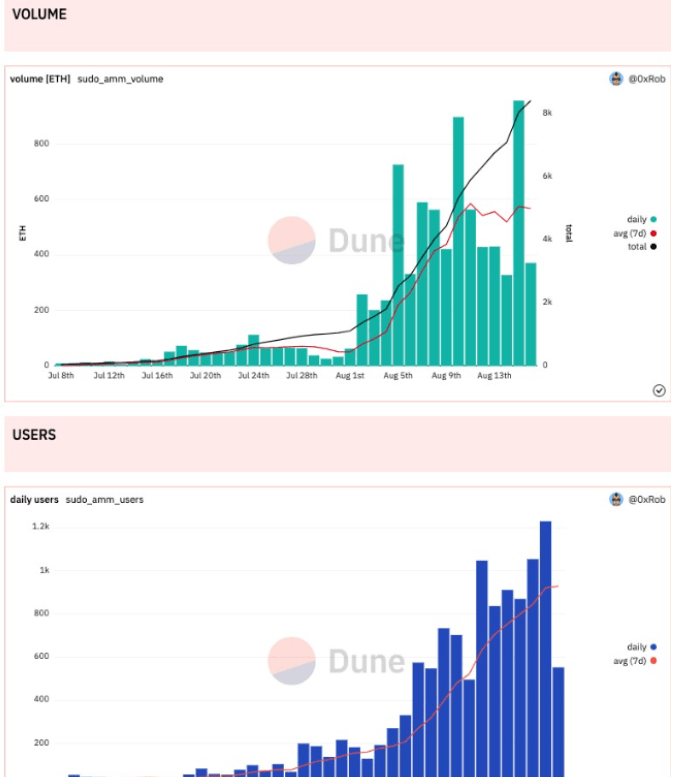Open the sudo_amm_volume query link

pos(120,79)
